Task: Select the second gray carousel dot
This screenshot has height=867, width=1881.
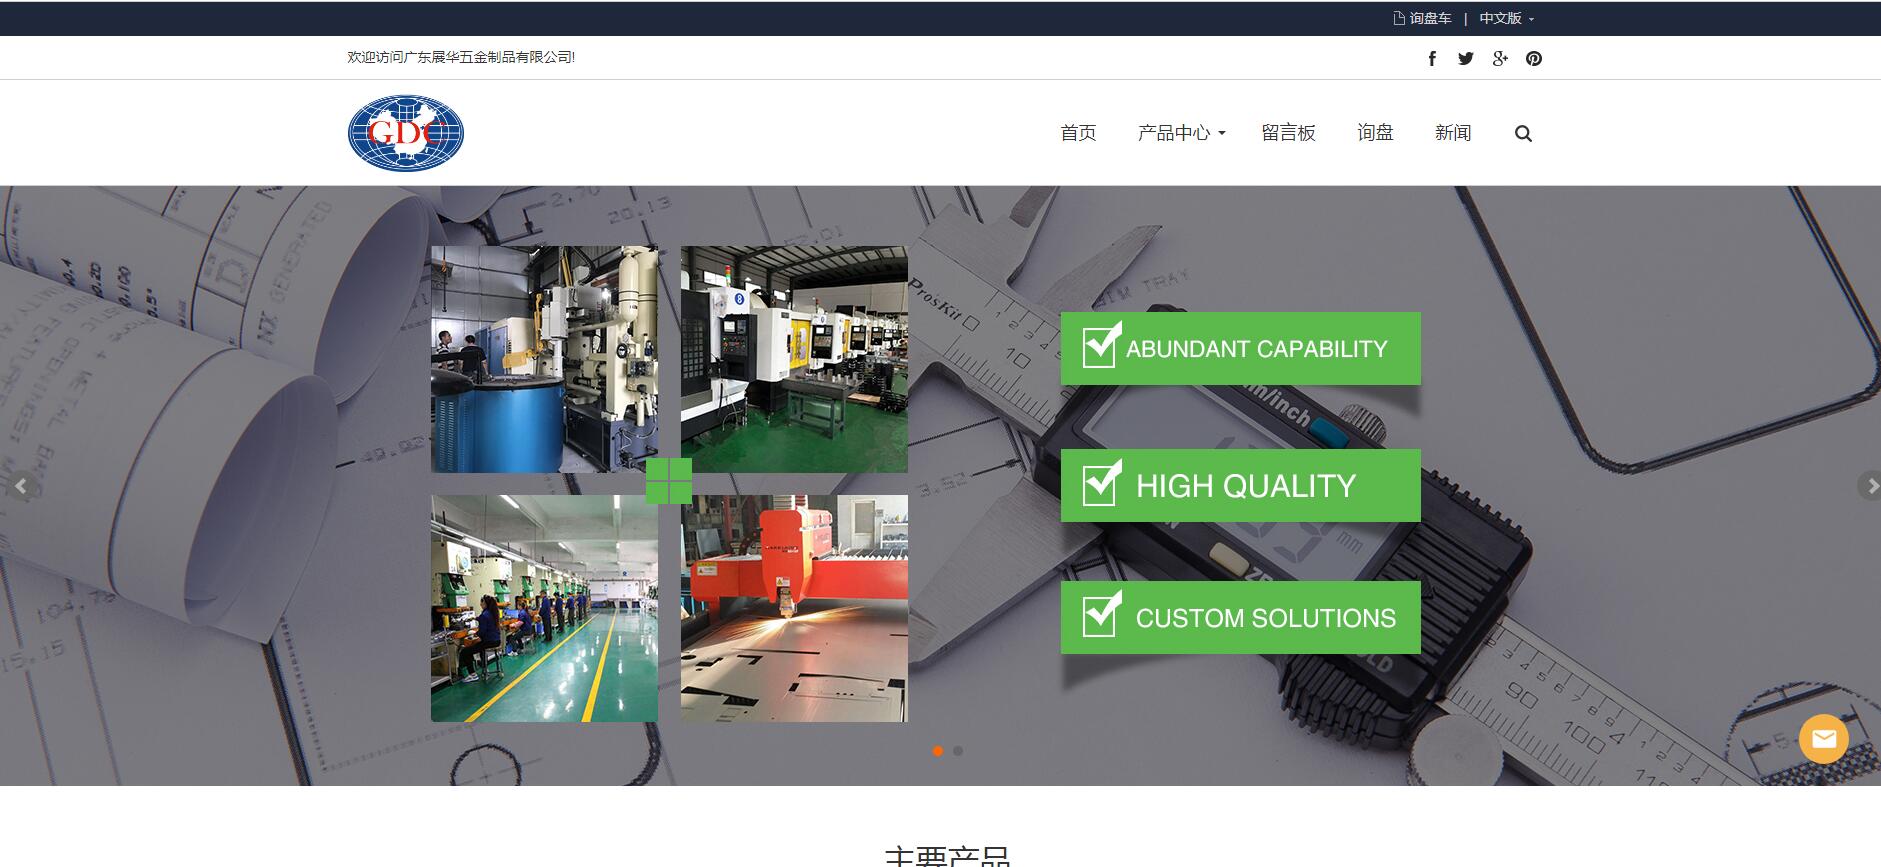Action: (x=958, y=751)
